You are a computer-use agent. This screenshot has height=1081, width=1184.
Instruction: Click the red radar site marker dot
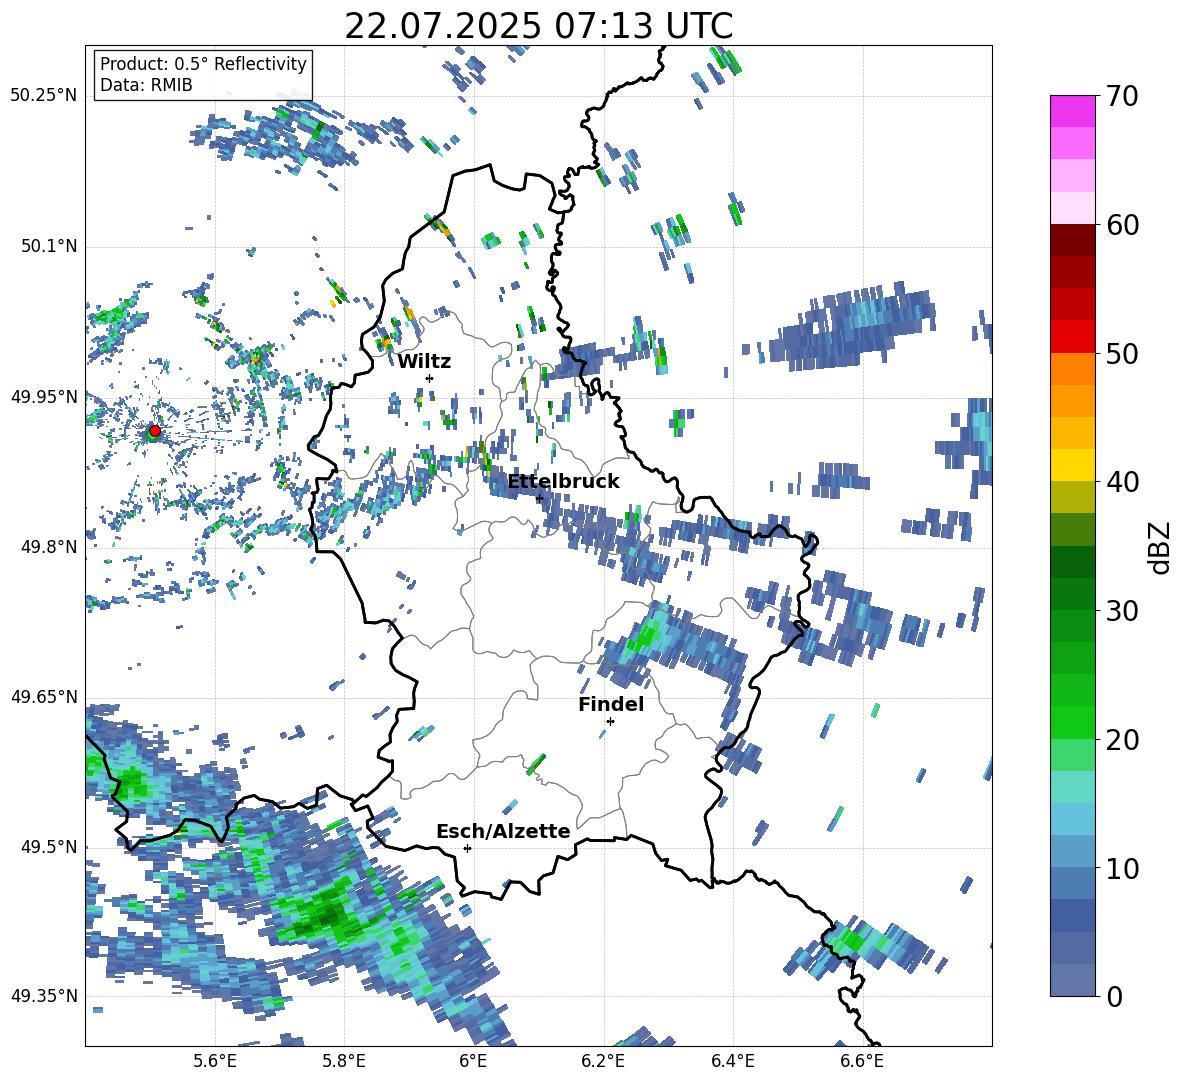155,430
